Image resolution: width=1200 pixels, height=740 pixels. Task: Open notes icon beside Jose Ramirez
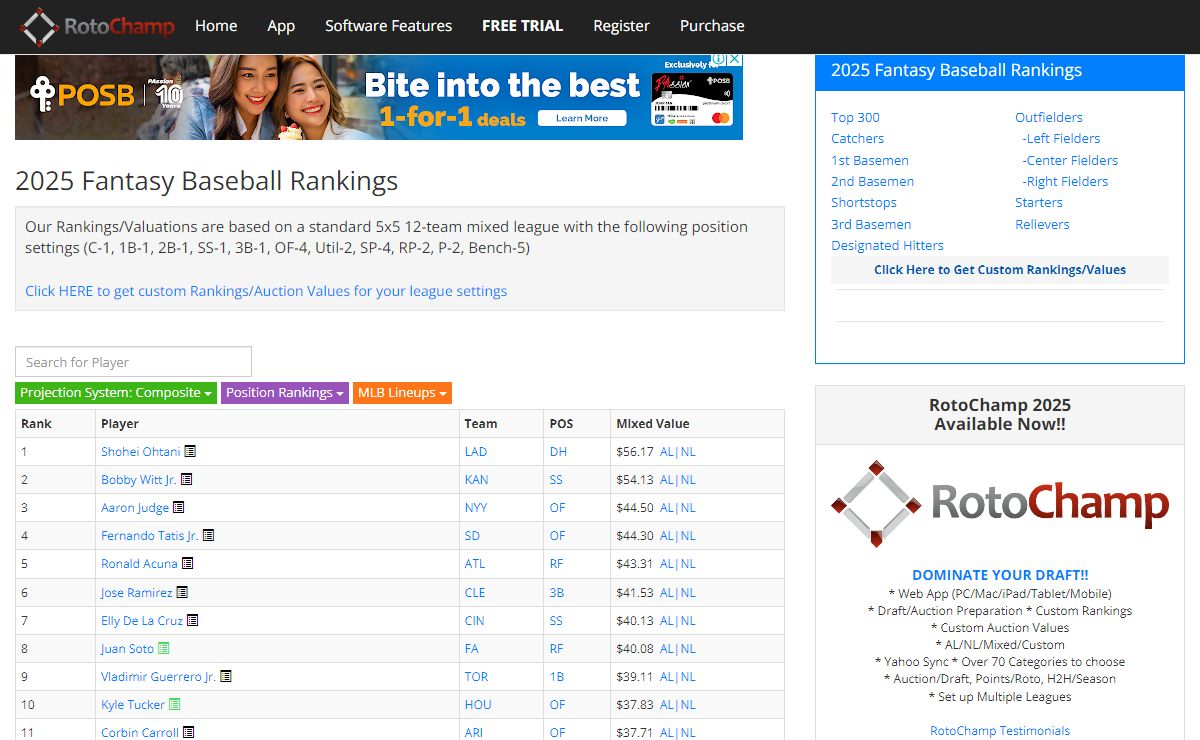182,593
